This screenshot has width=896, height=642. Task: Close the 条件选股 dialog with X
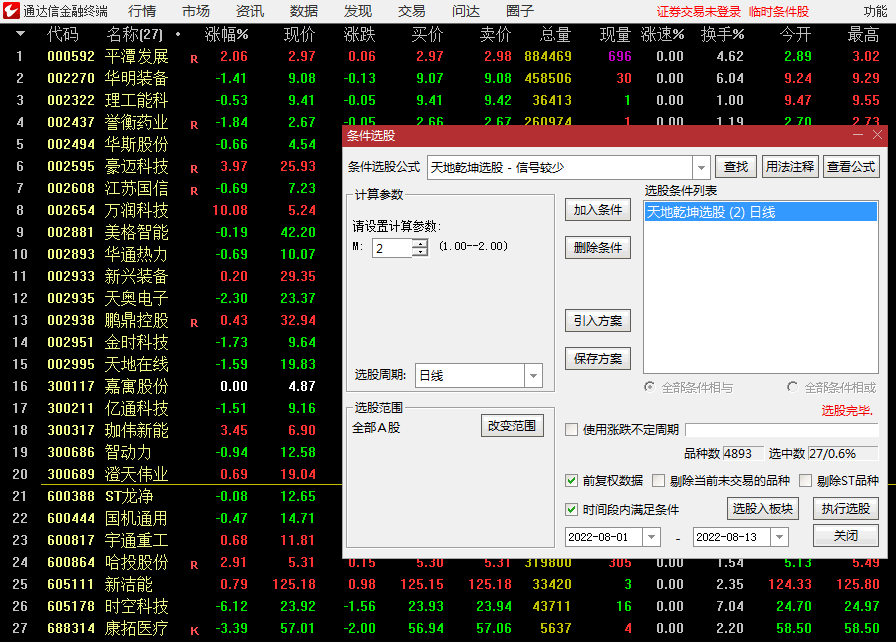pos(878,135)
